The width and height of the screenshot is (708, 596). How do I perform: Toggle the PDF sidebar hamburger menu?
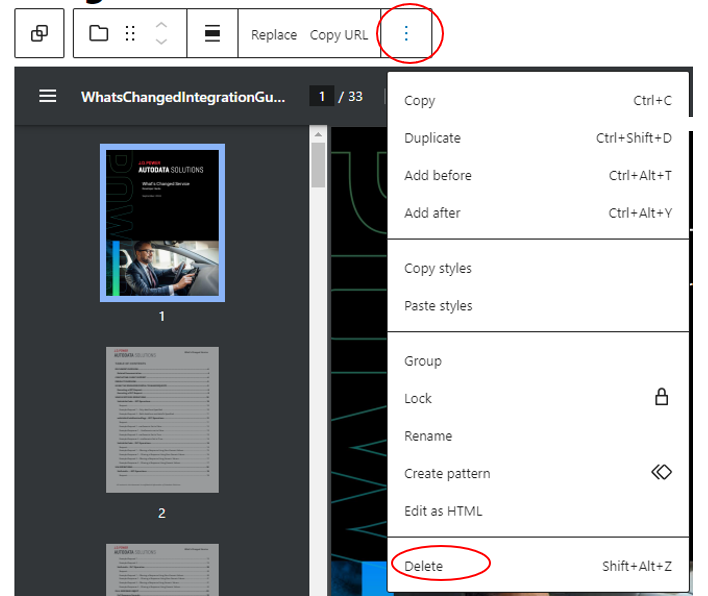coord(47,96)
